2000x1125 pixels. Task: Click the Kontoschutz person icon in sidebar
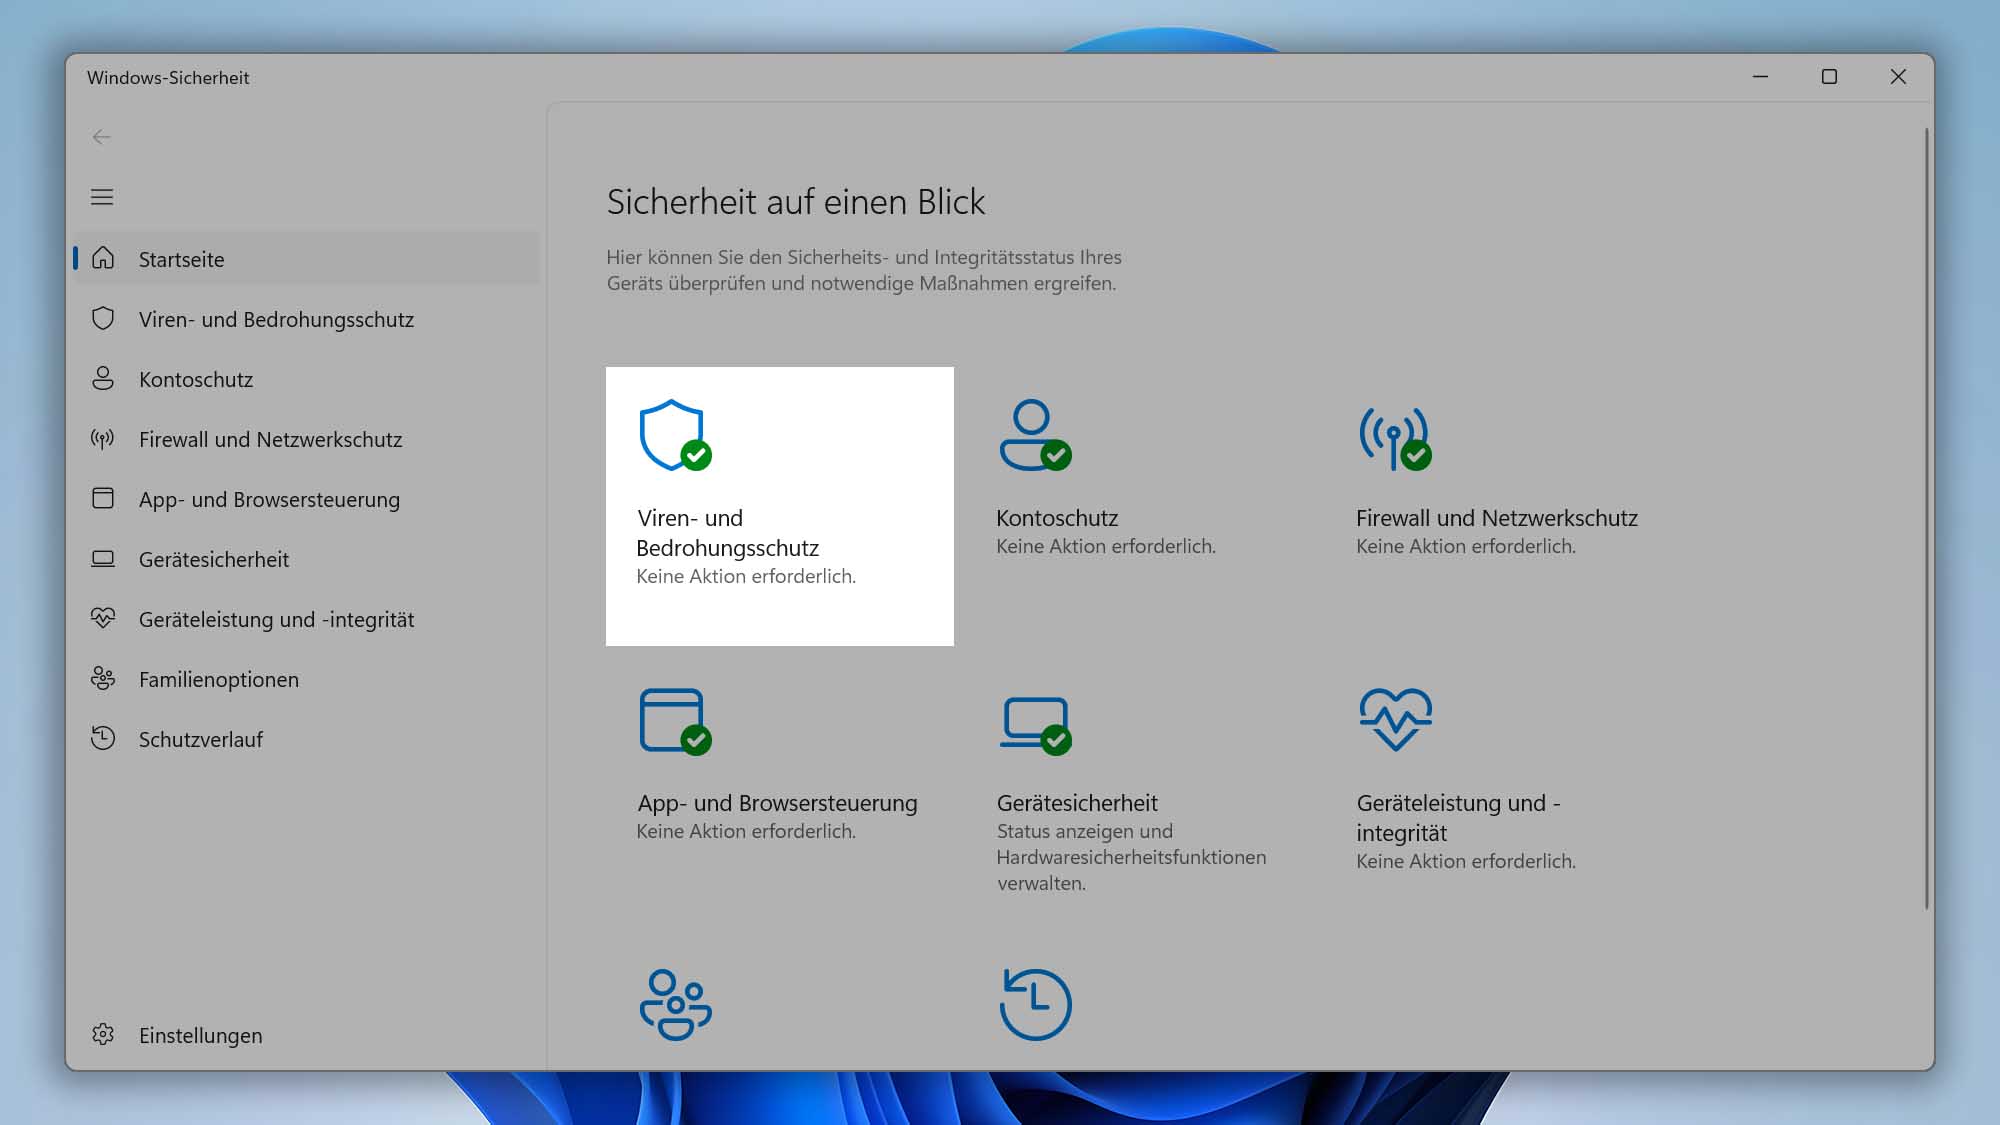tap(103, 378)
